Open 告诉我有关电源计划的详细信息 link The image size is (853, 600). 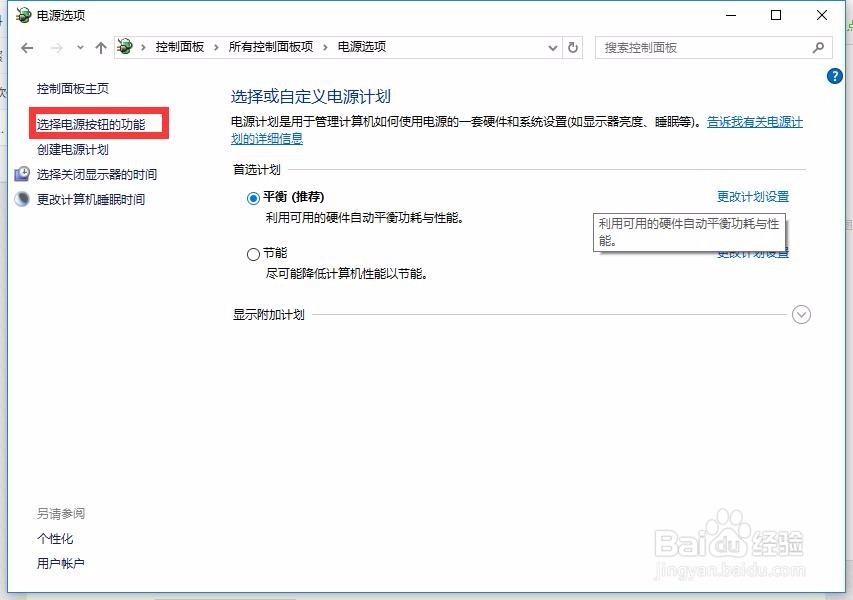(755, 122)
